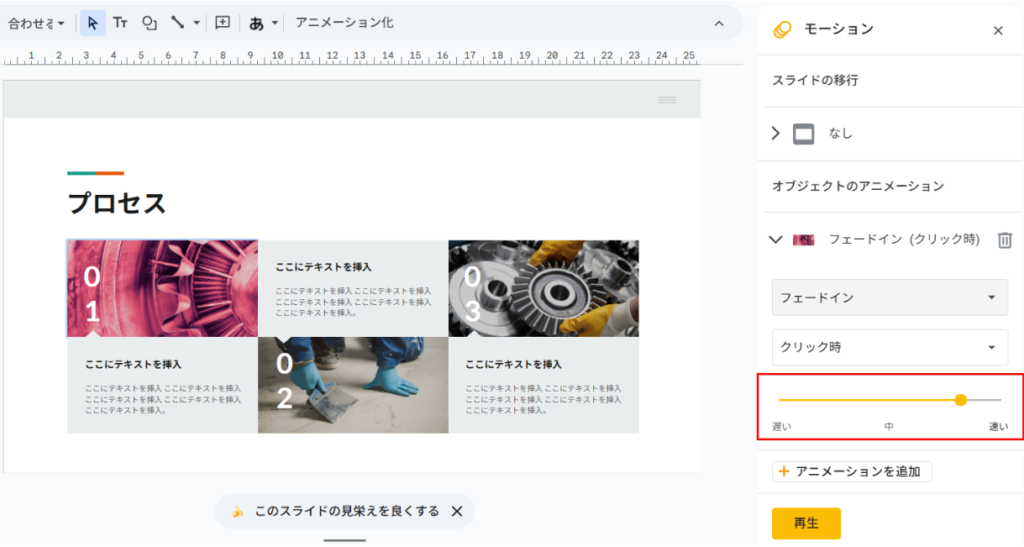The height and width of the screenshot is (547, 1024).
Task: Collapse the フェードイン (クリック時) animation entry
Action: click(775, 240)
